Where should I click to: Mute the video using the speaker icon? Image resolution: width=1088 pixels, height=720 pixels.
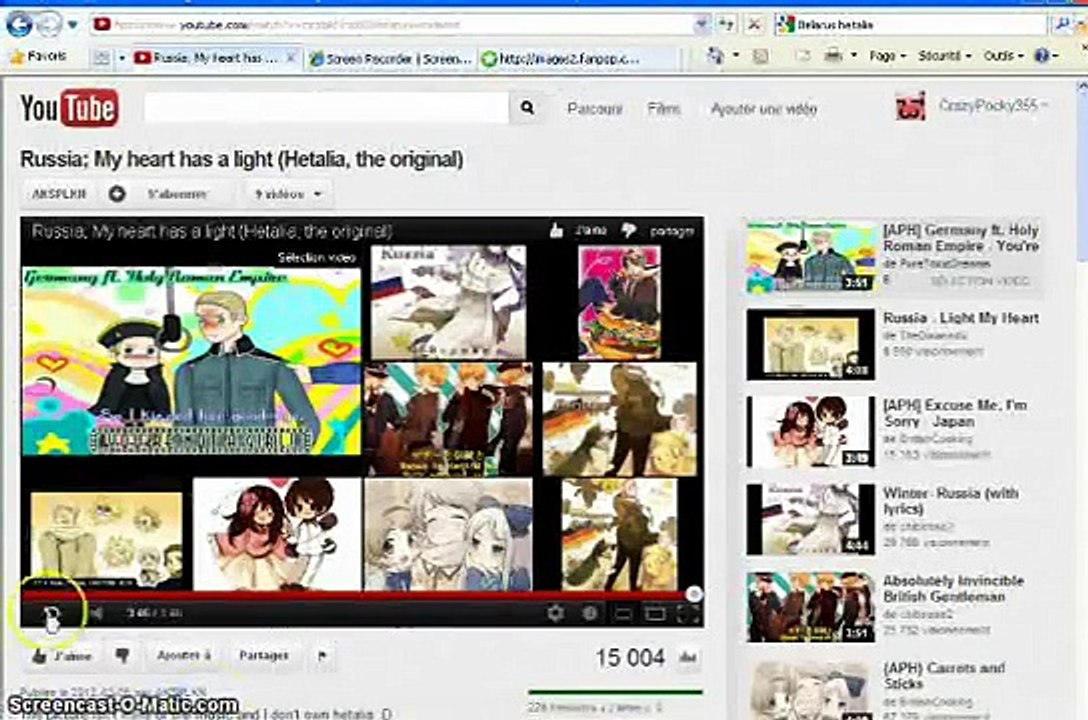click(x=96, y=613)
